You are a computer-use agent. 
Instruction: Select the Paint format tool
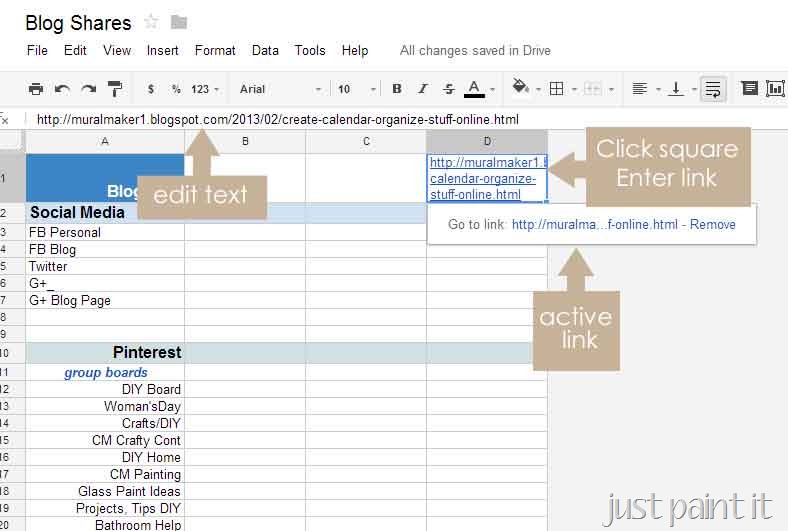(115, 89)
